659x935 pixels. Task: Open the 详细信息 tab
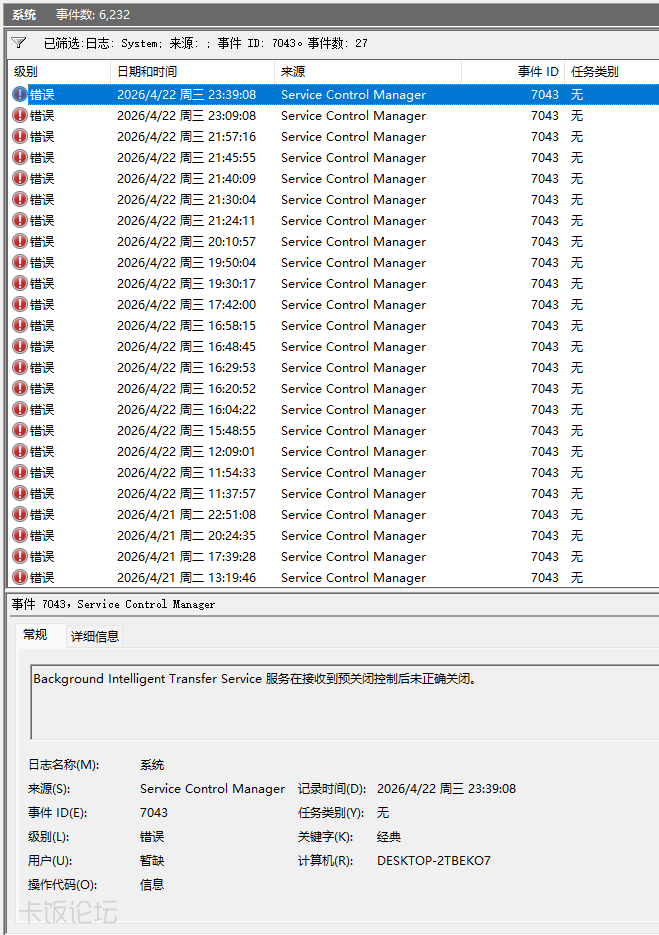click(x=95, y=636)
